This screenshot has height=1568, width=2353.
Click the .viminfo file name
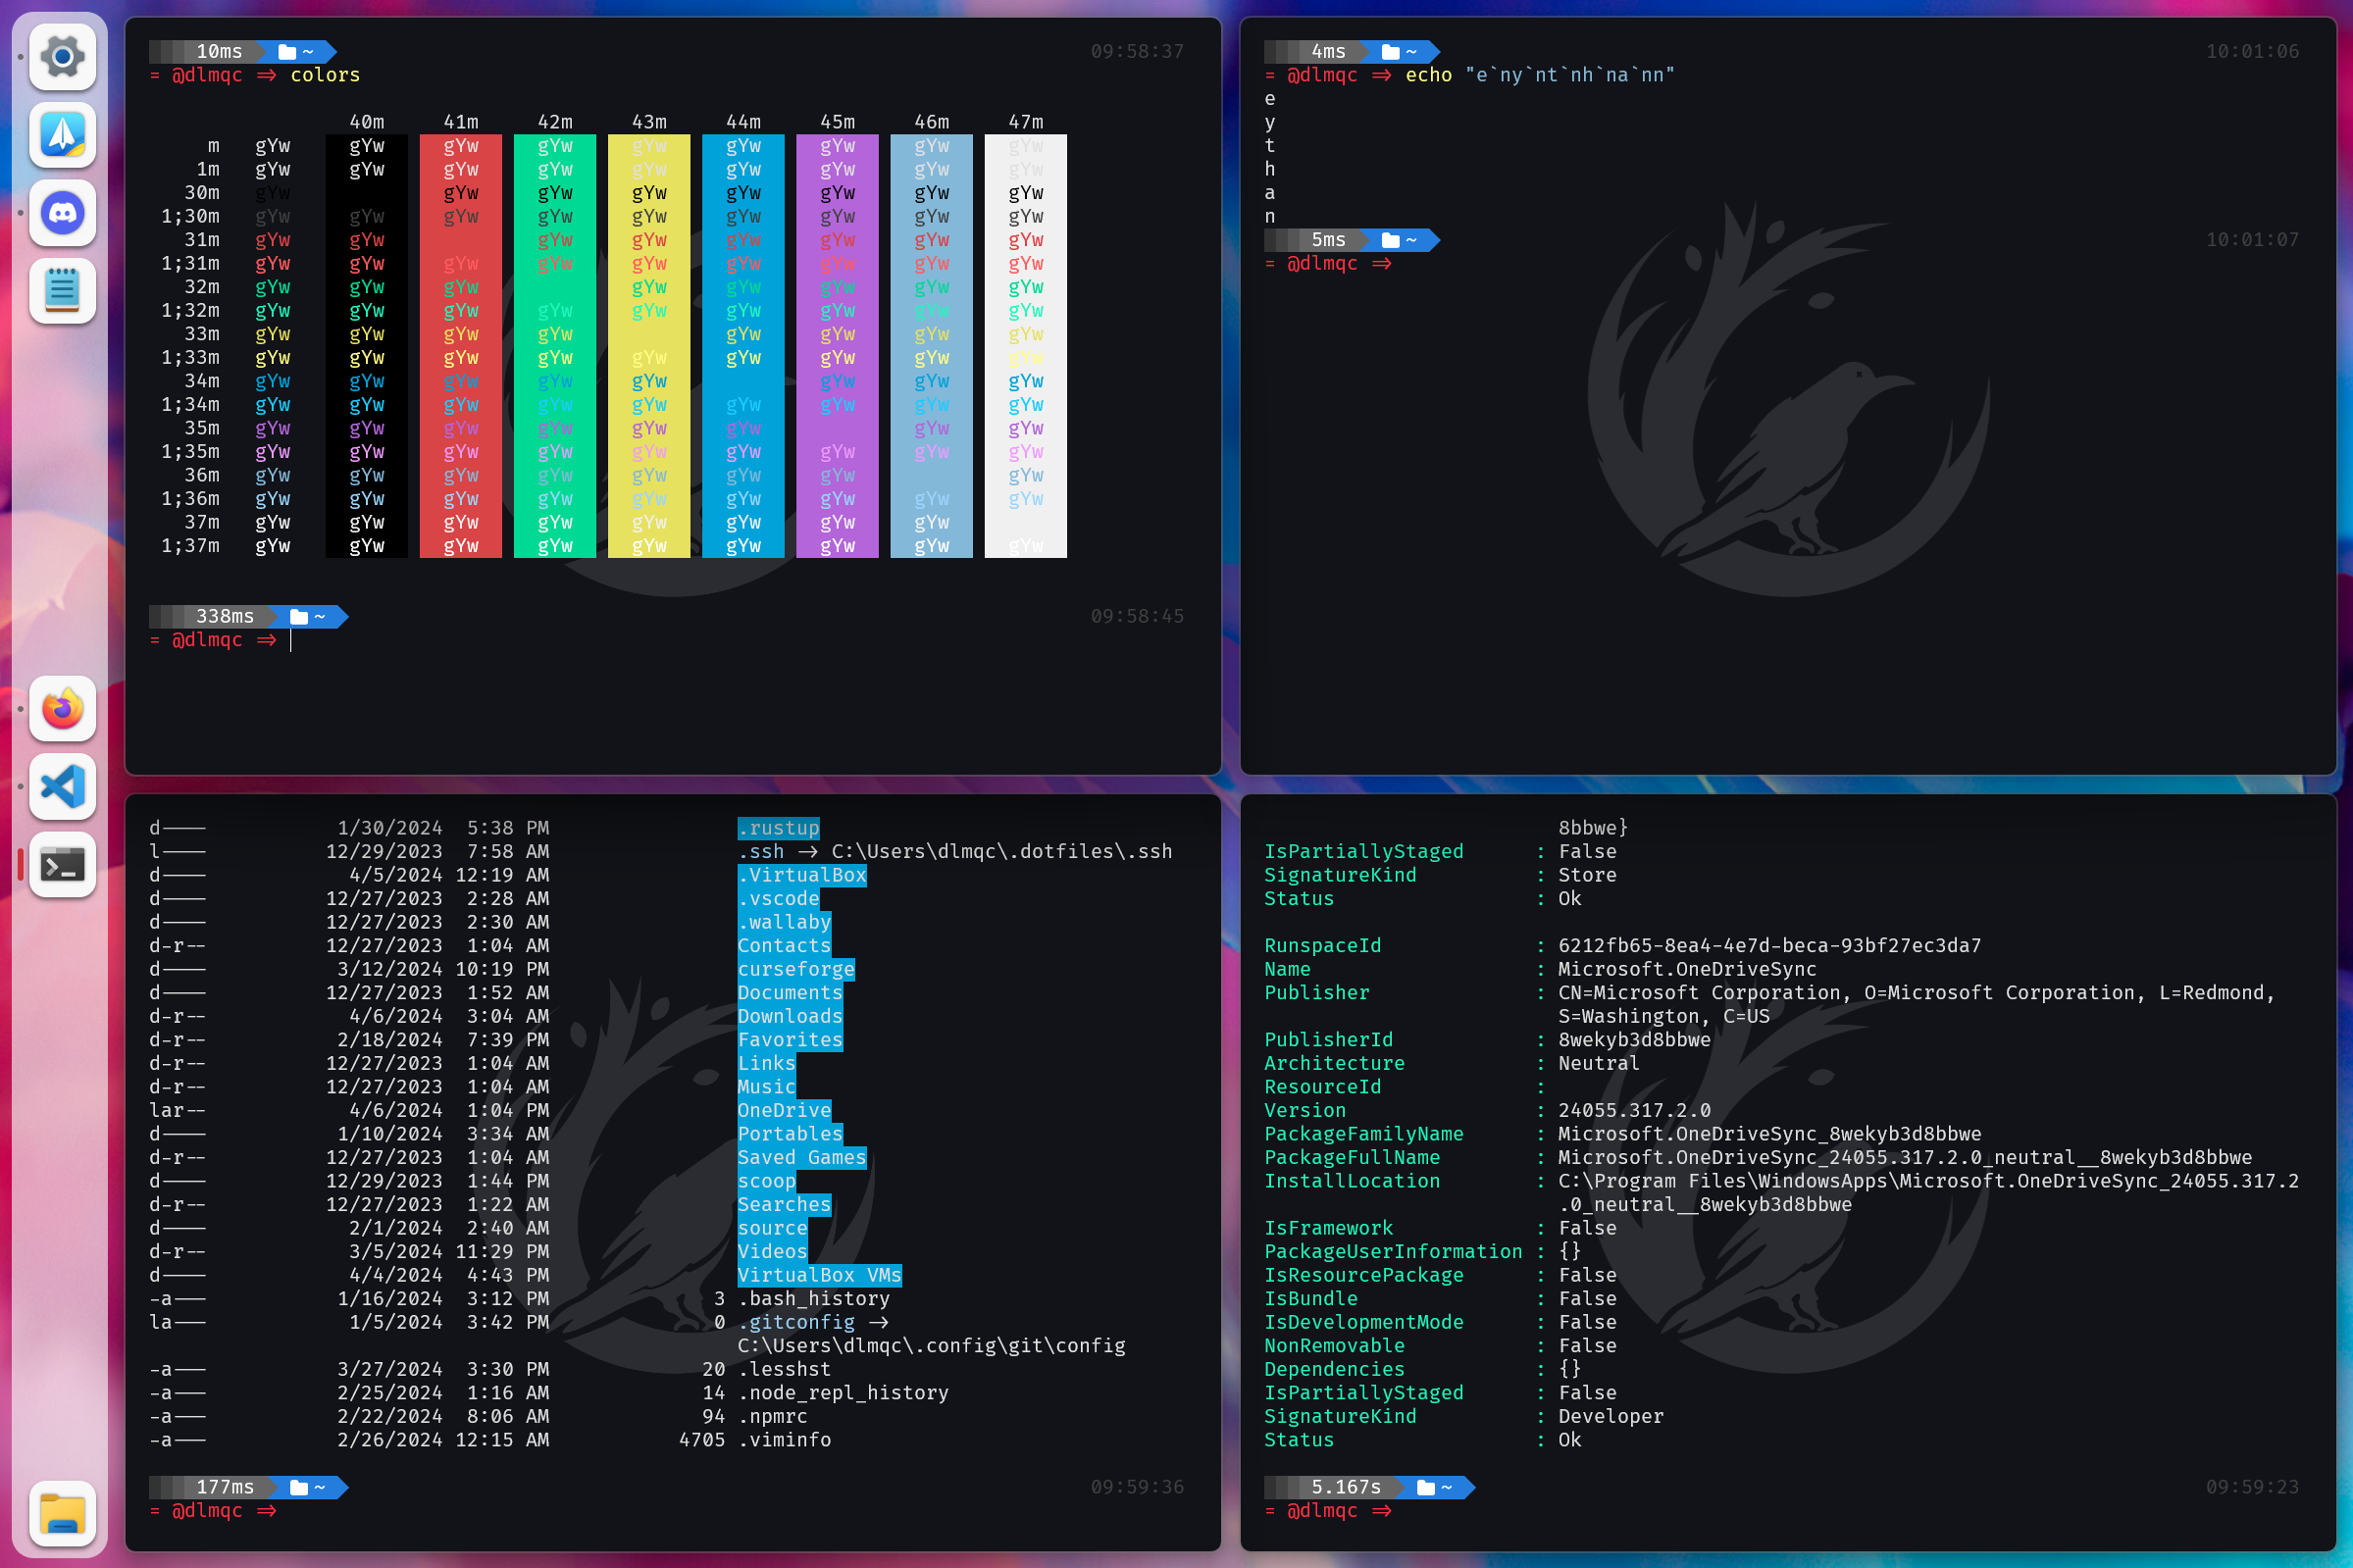(x=784, y=1439)
